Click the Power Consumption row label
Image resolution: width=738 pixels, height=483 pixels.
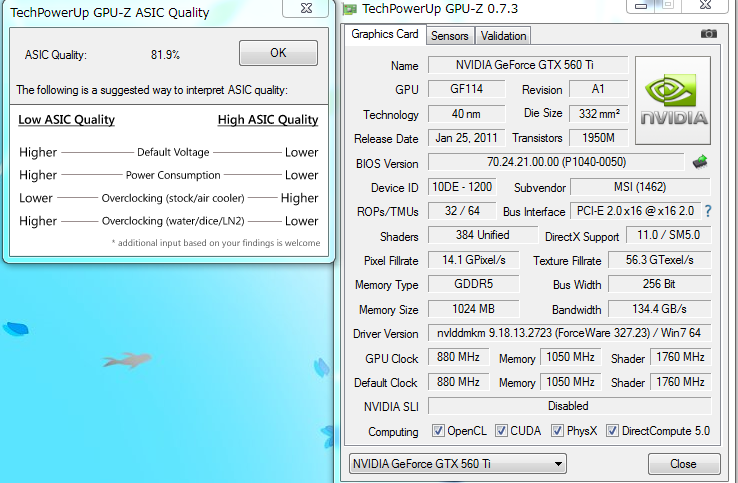coord(173,175)
